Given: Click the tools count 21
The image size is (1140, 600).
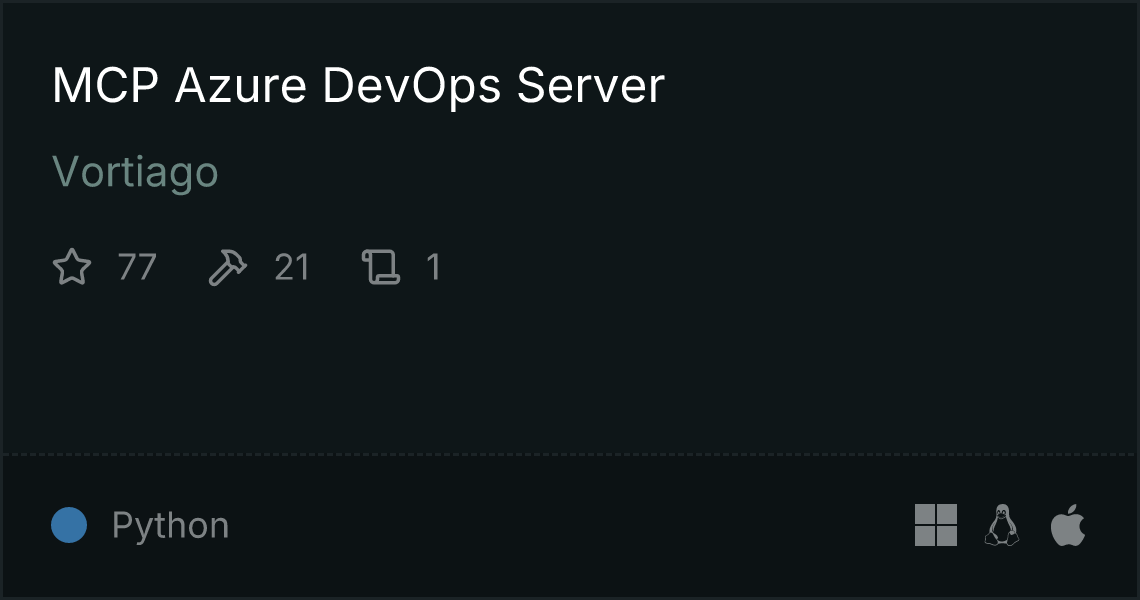Looking at the screenshot, I should click(x=292, y=267).
